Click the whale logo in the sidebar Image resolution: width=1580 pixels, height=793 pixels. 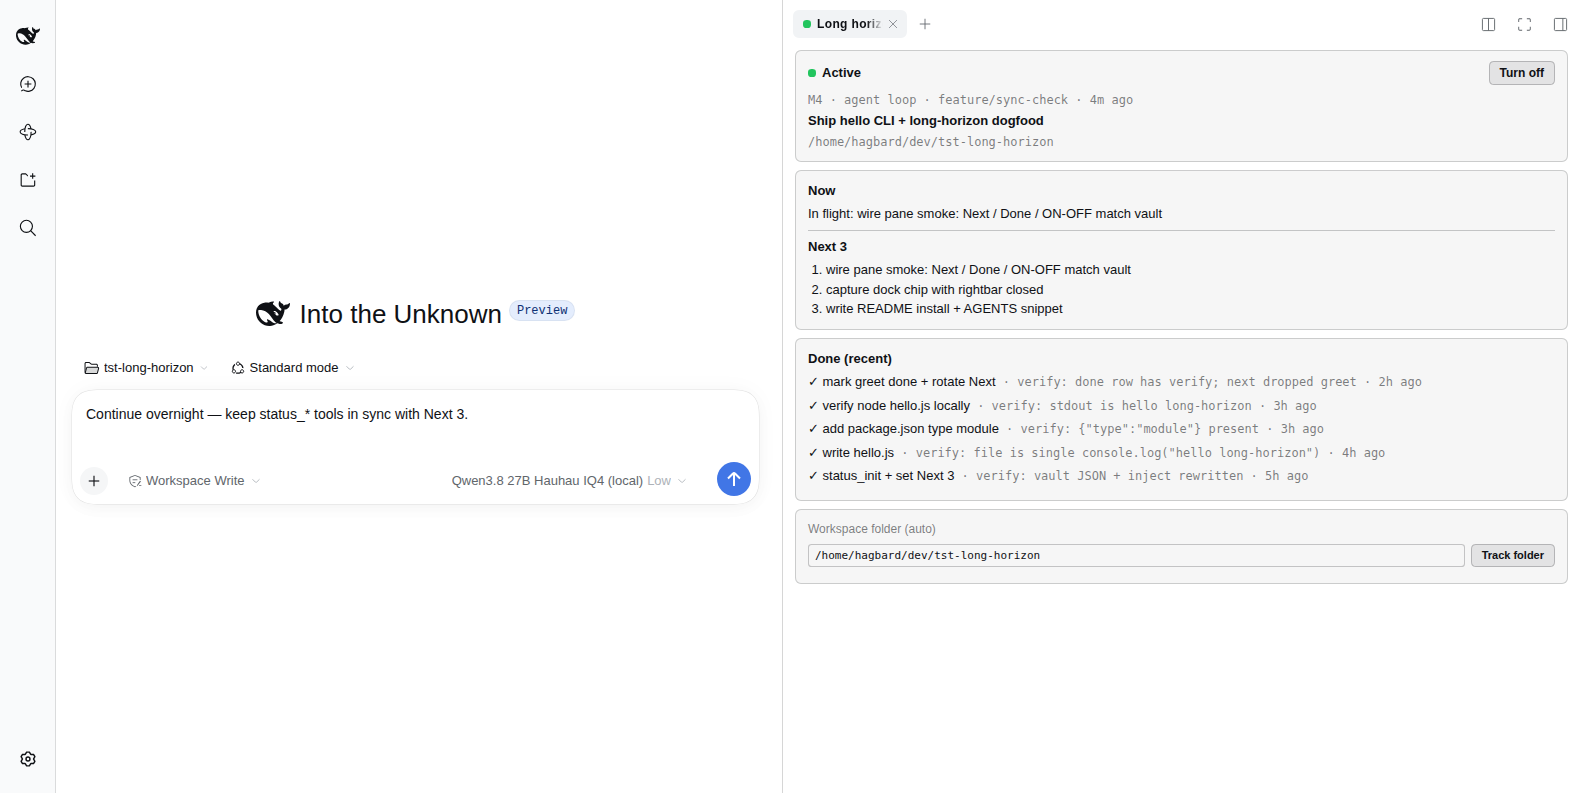tap(28, 36)
